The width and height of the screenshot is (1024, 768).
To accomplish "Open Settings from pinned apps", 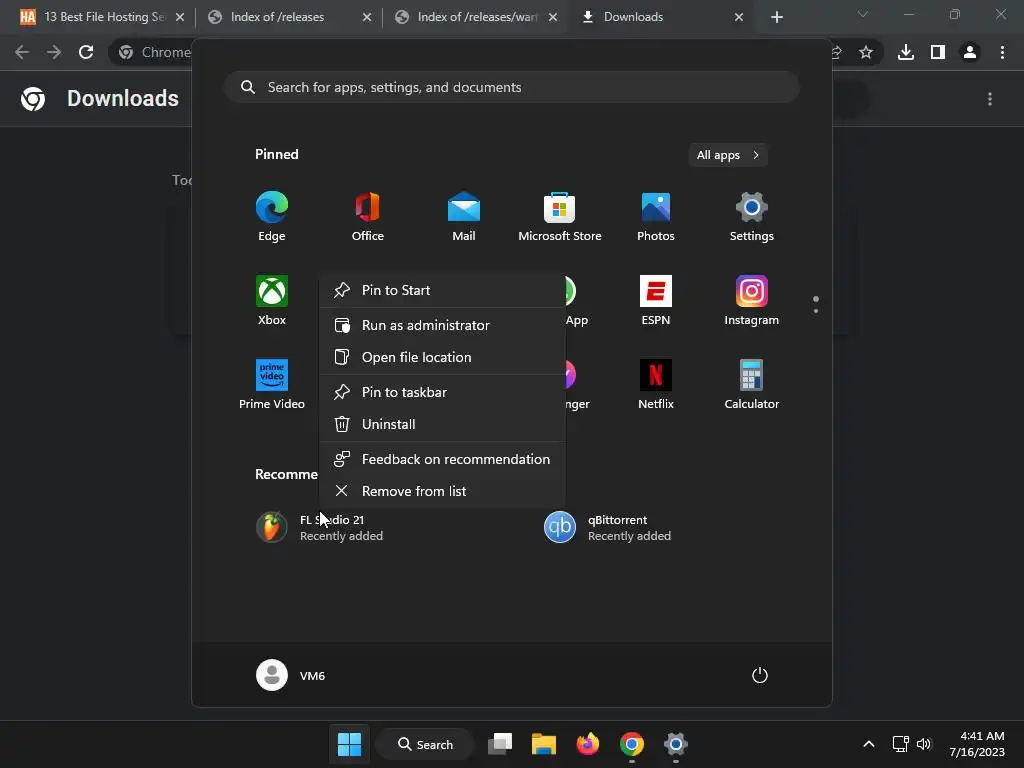I will [x=752, y=216].
